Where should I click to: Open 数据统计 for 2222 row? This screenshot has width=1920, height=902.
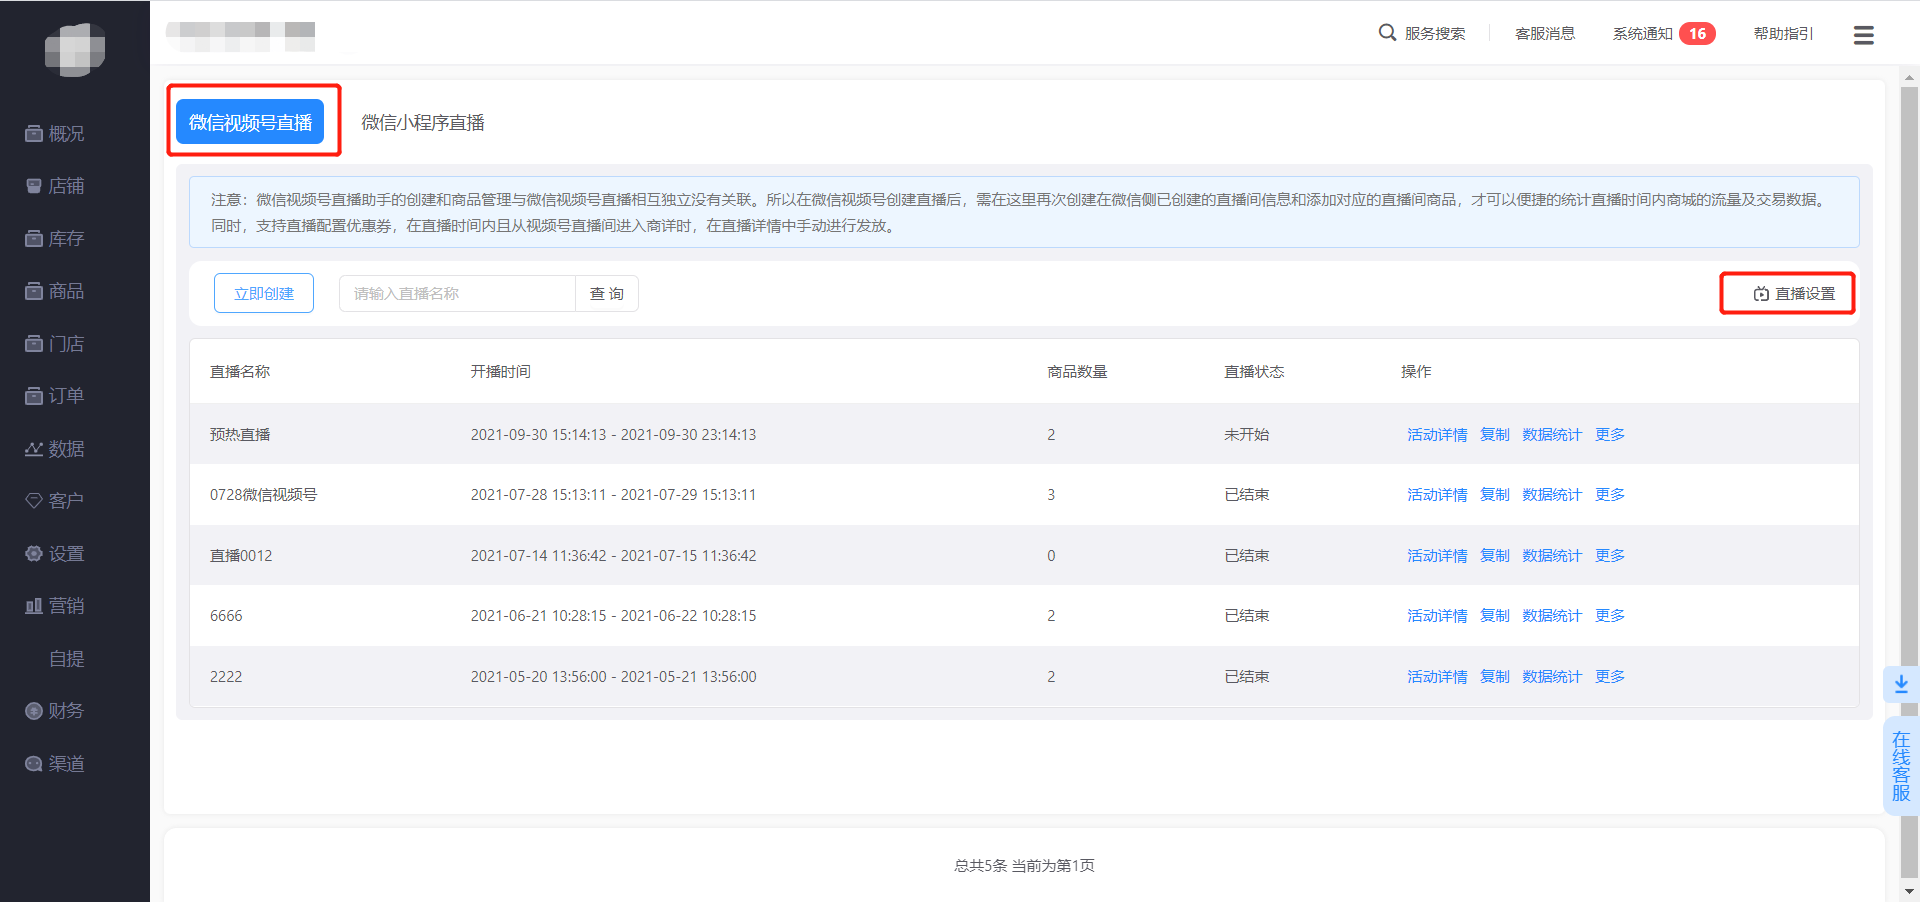pyautogui.click(x=1552, y=677)
